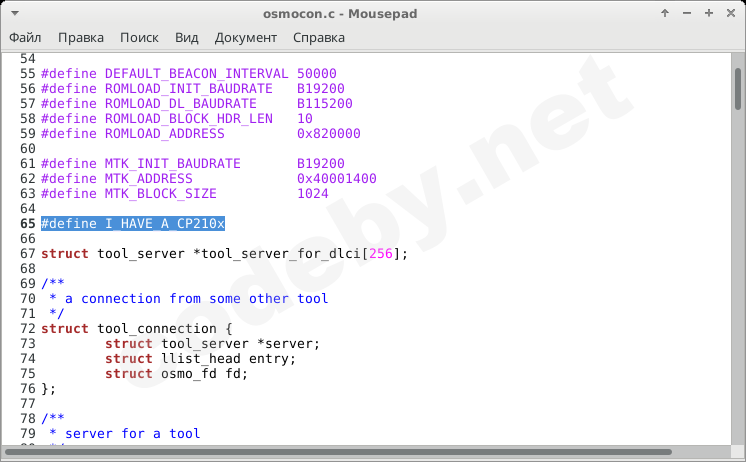Image resolution: width=746 pixels, height=462 pixels.
Task: Click 'DEFAULT_BEACON_INTERVAL' on line 55
Action: pyautogui.click(x=196, y=74)
